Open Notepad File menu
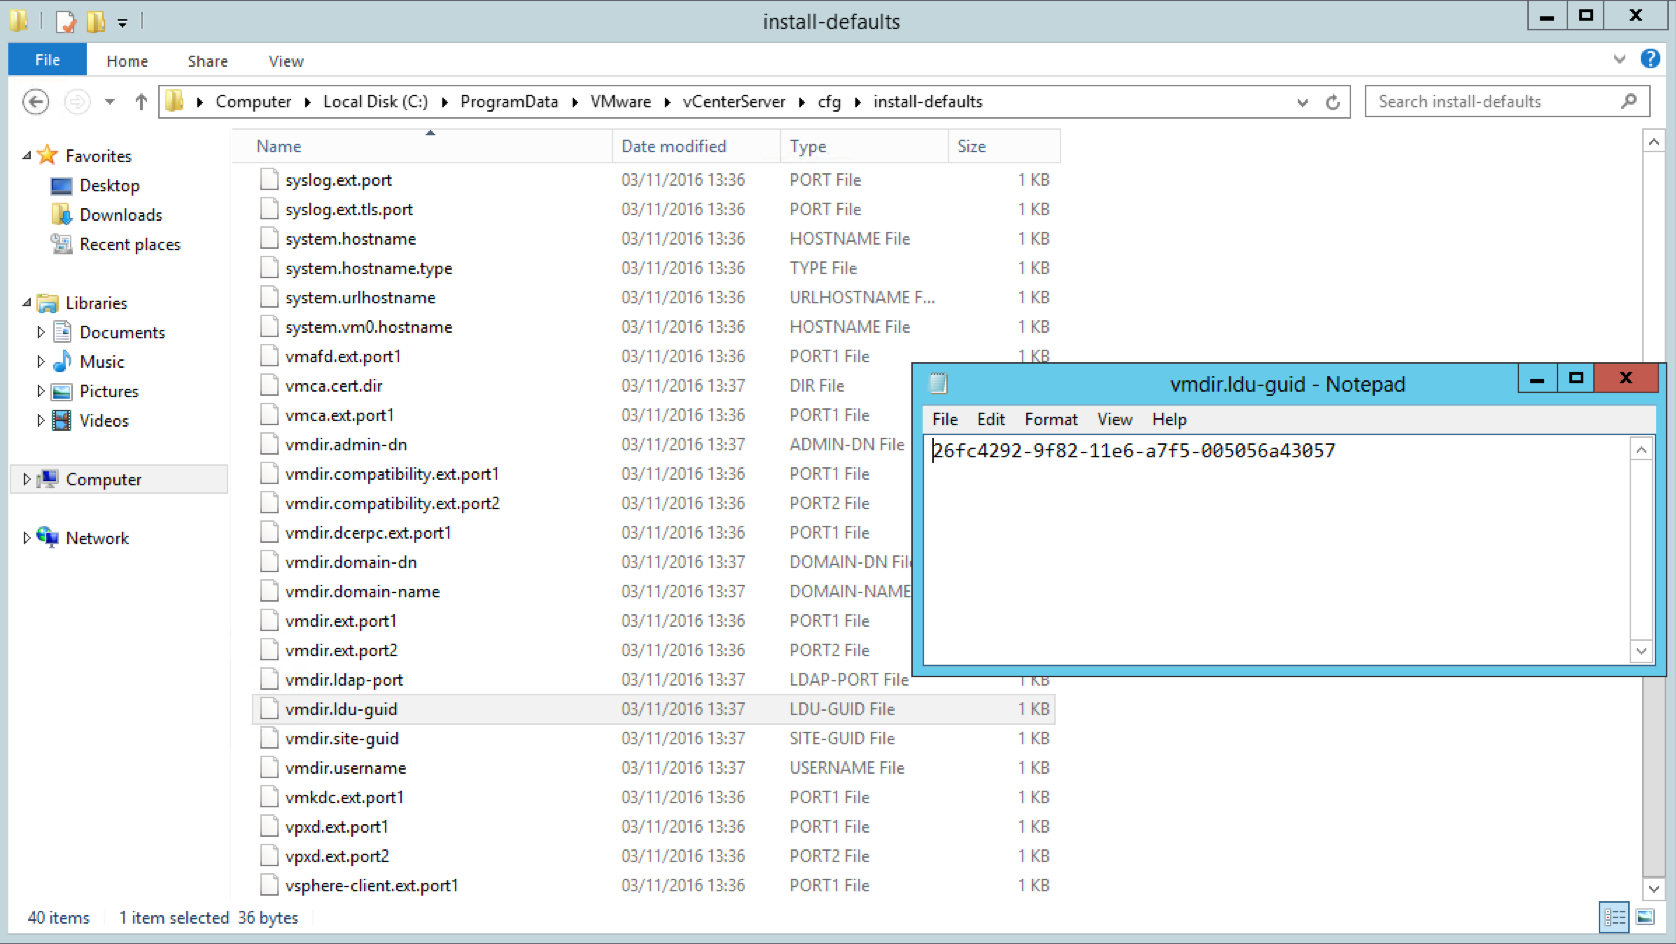Viewport: 1676px width, 944px height. 945,419
